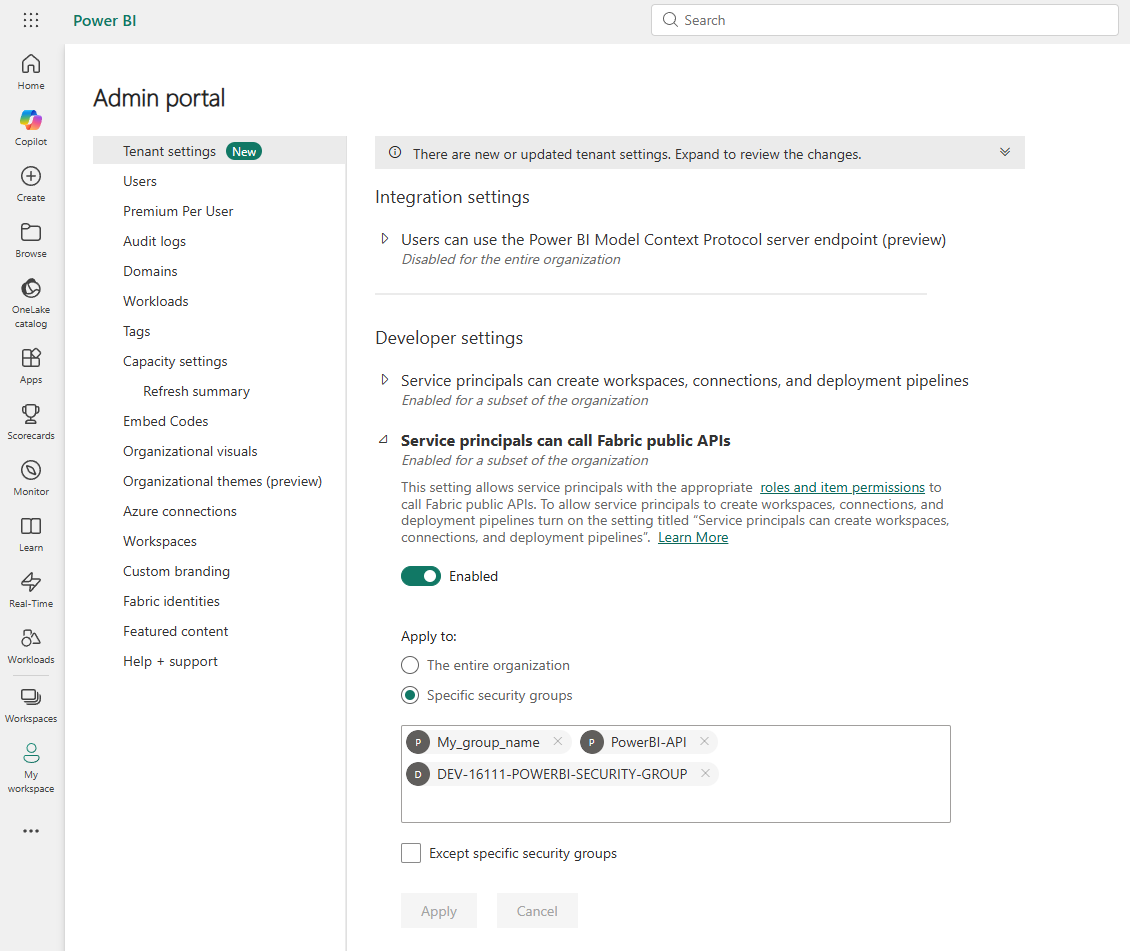Expand the new tenant settings banner
This screenshot has width=1130, height=951.
(1005, 152)
